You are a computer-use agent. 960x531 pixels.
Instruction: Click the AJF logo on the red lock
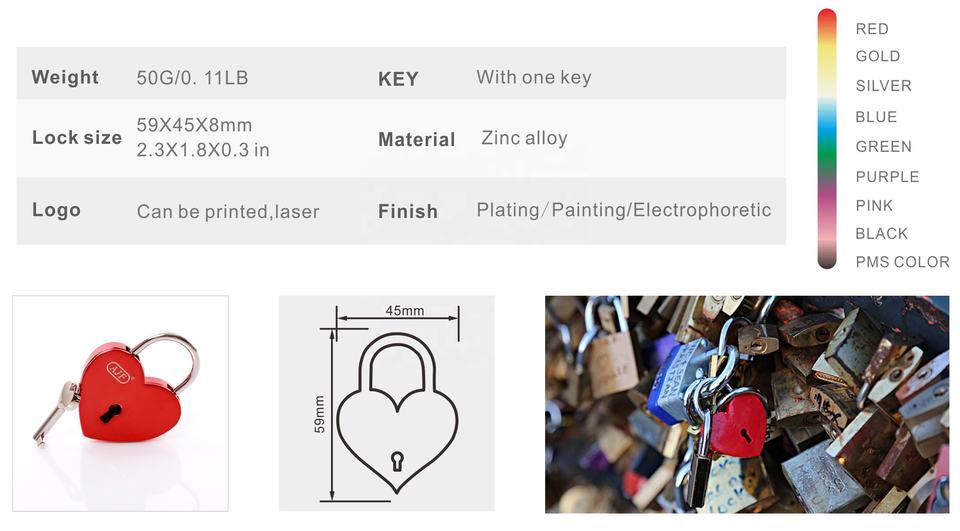(x=119, y=372)
